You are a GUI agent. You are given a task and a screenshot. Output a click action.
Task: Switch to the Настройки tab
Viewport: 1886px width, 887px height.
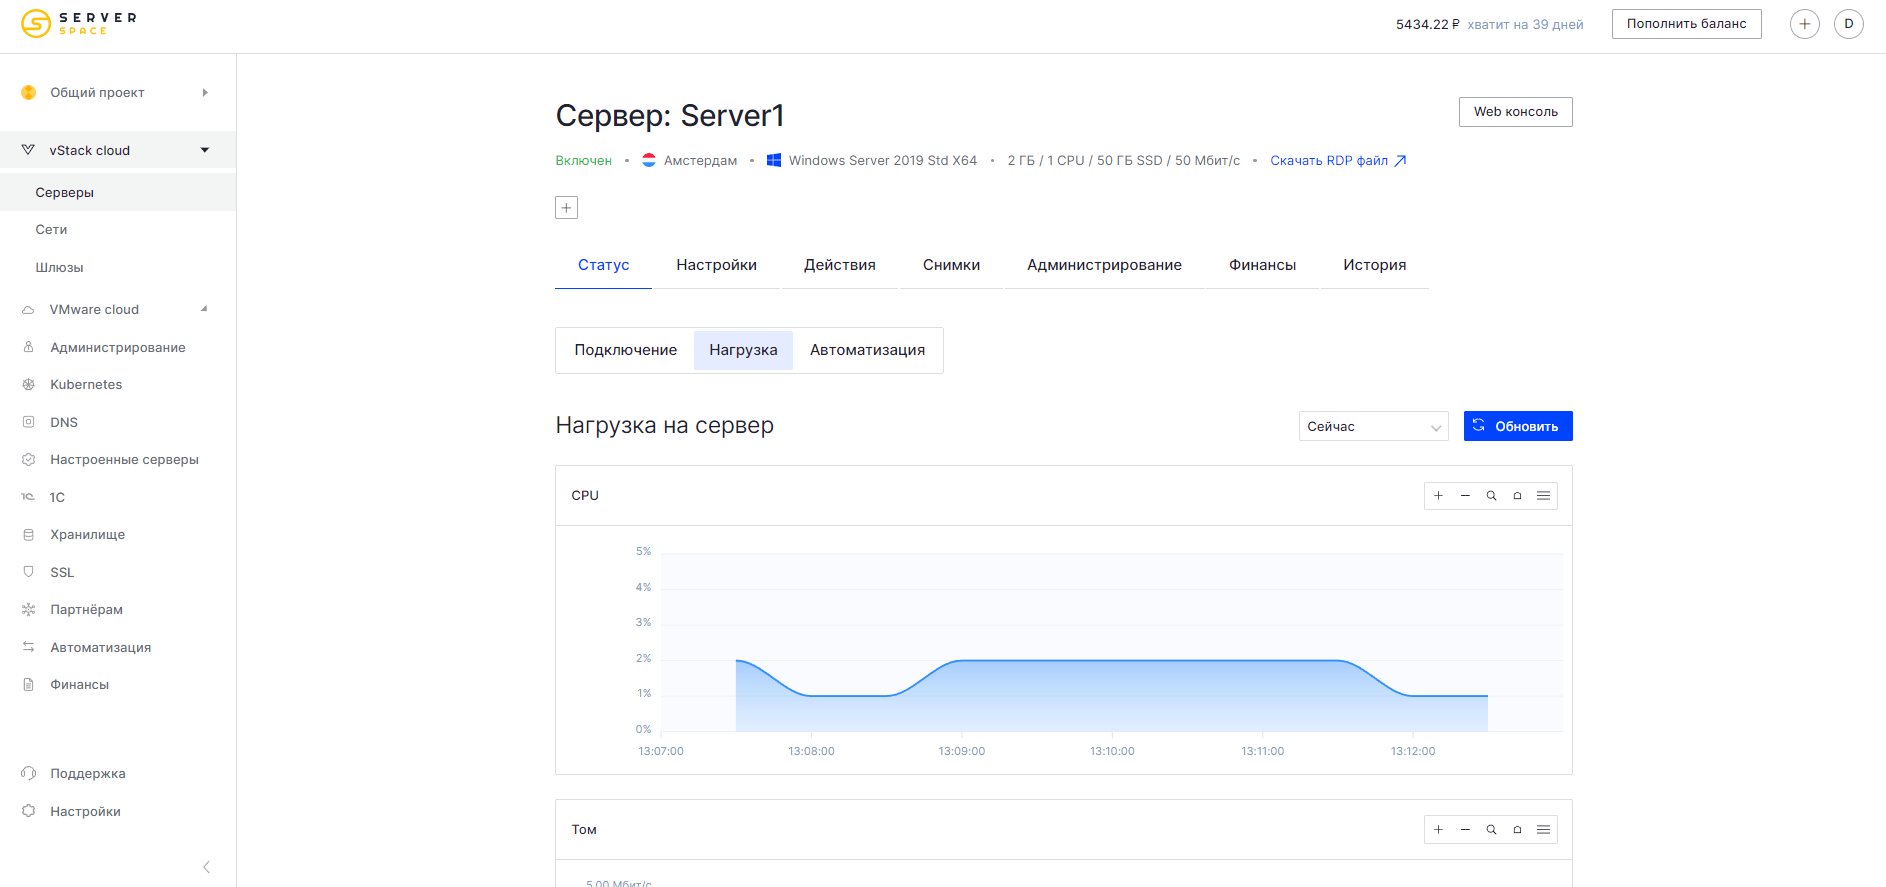pyautogui.click(x=716, y=265)
